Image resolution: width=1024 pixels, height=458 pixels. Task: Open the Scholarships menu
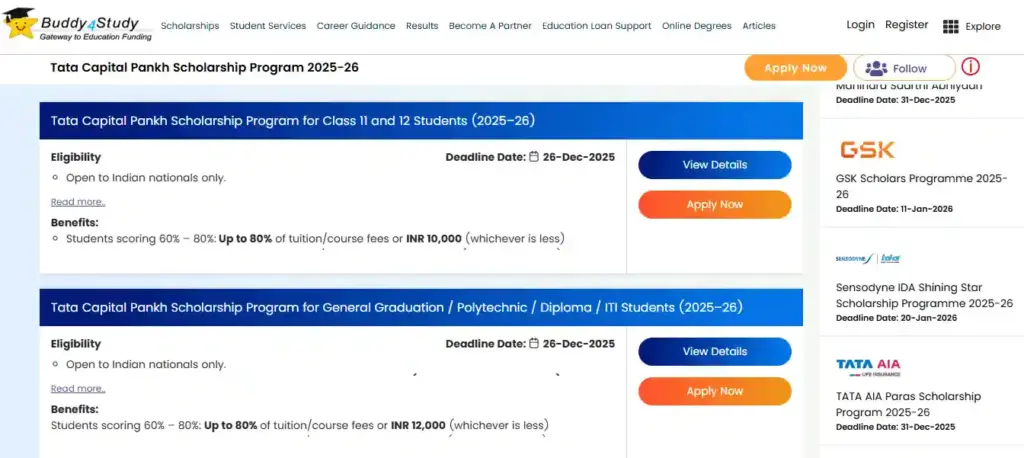(x=190, y=26)
